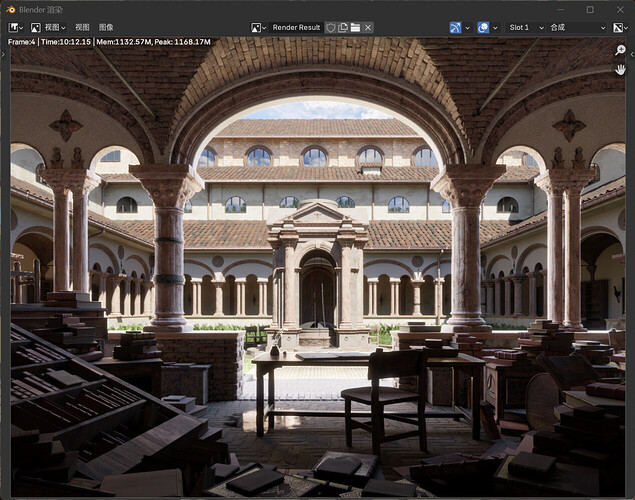Open the 图像 menu
The height and width of the screenshot is (500, 635).
[x=106, y=27]
